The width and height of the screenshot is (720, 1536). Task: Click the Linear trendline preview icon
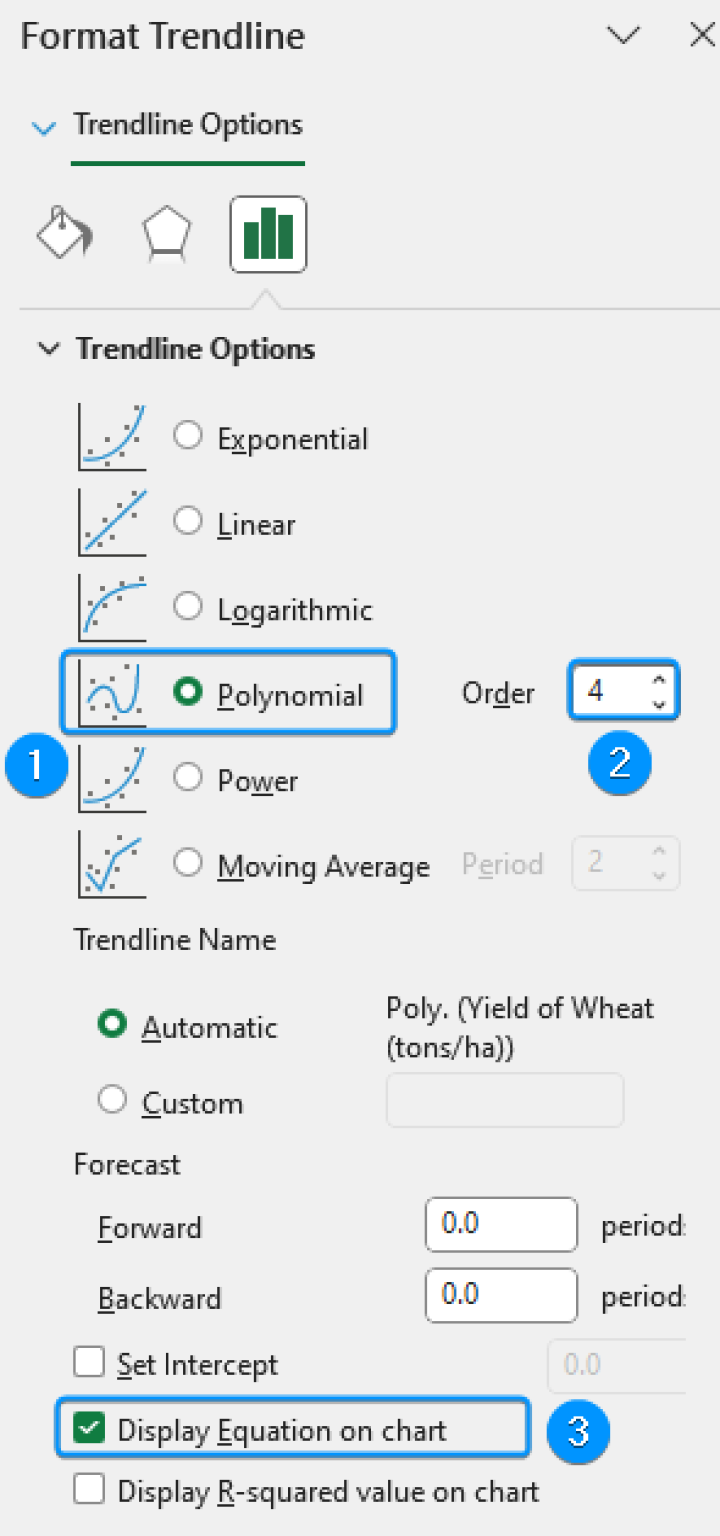pyautogui.click(x=111, y=521)
